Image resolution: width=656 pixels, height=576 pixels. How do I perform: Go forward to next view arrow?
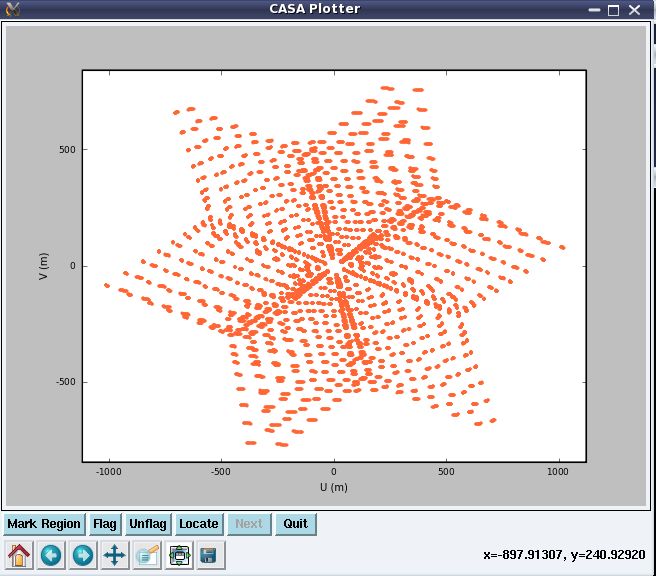point(83,555)
